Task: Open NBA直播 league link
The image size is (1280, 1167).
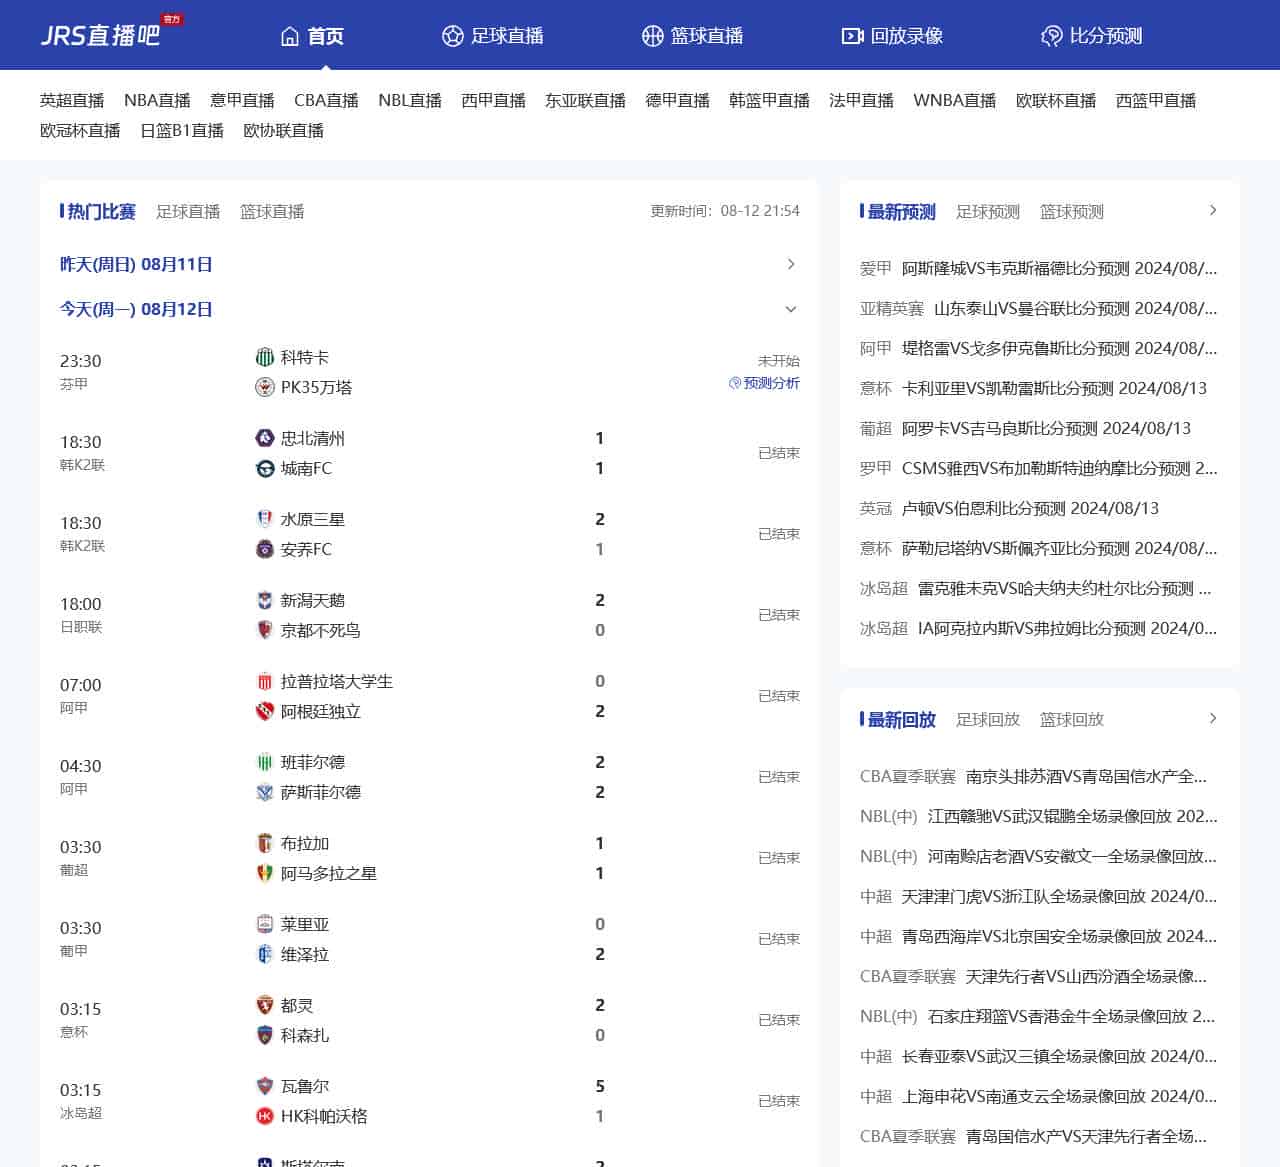Action: [157, 100]
